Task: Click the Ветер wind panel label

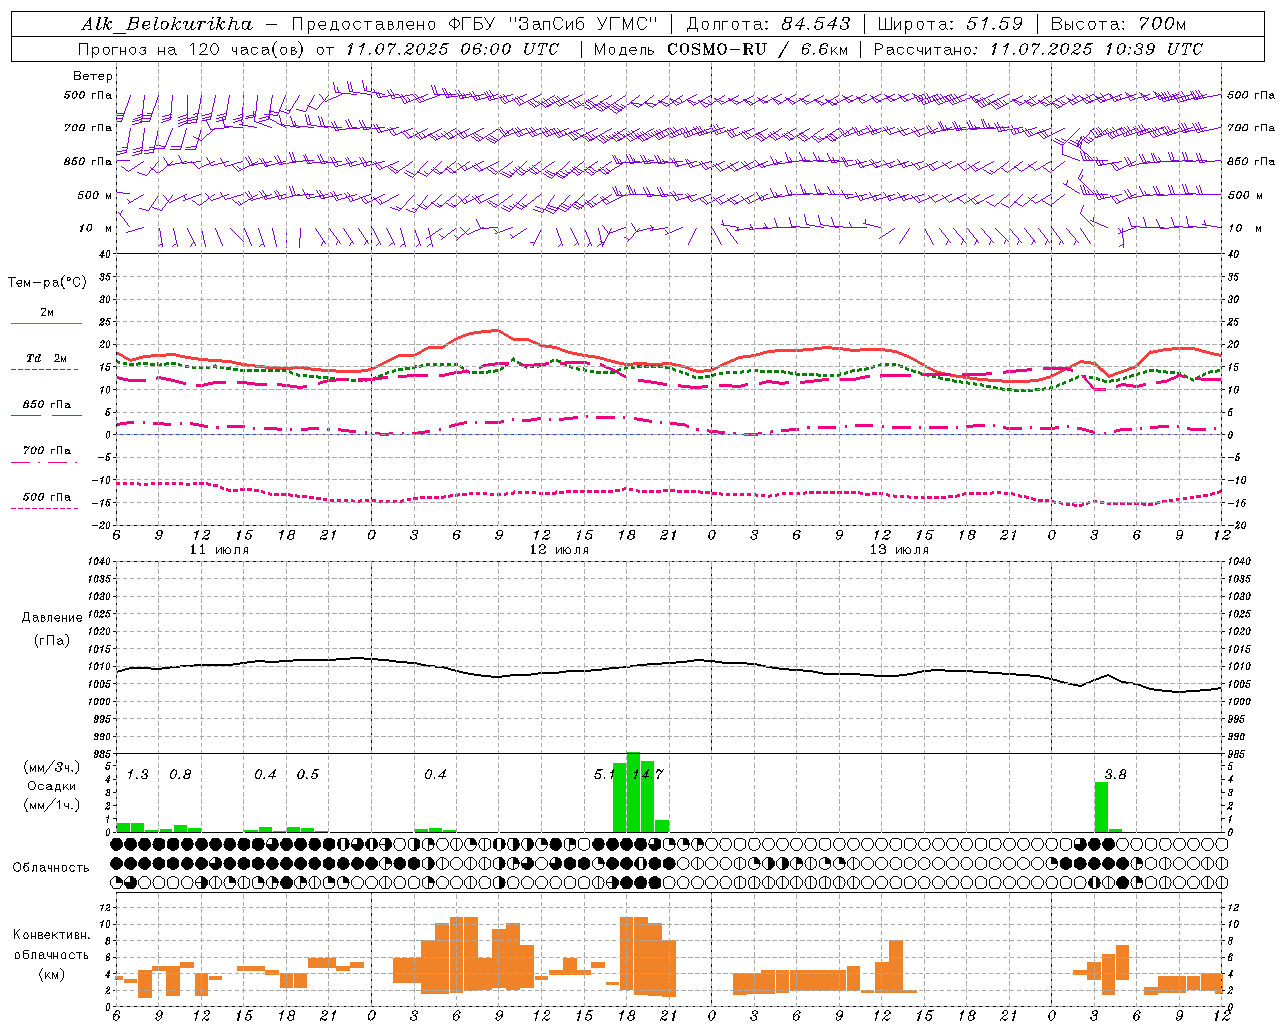Action: coord(93,76)
